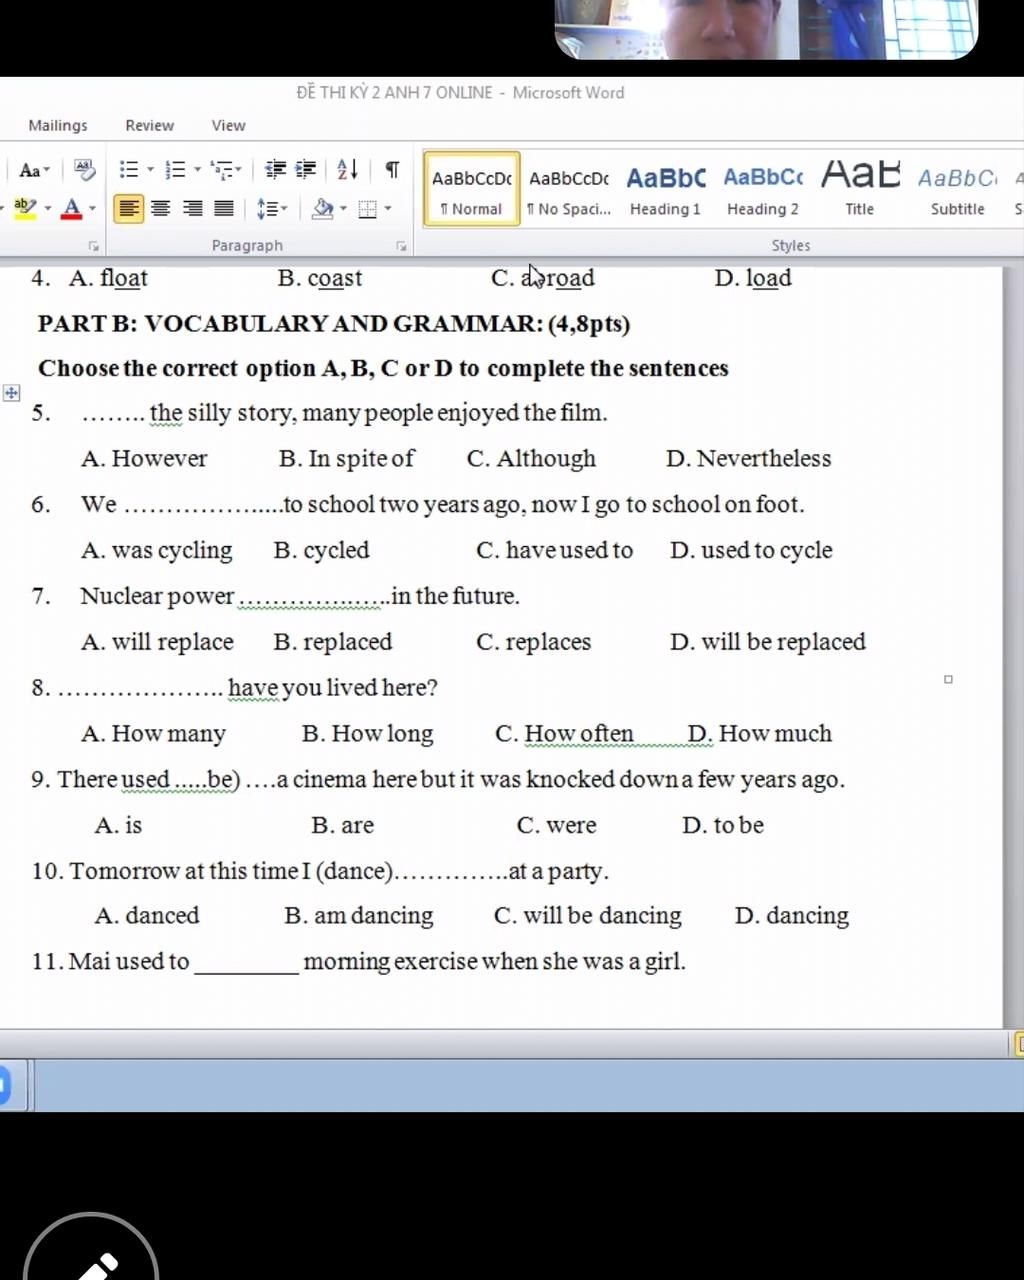This screenshot has width=1024, height=1280.
Task: Open the Line Spacing dropdown arrow
Action: pyautogui.click(x=284, y=210)
